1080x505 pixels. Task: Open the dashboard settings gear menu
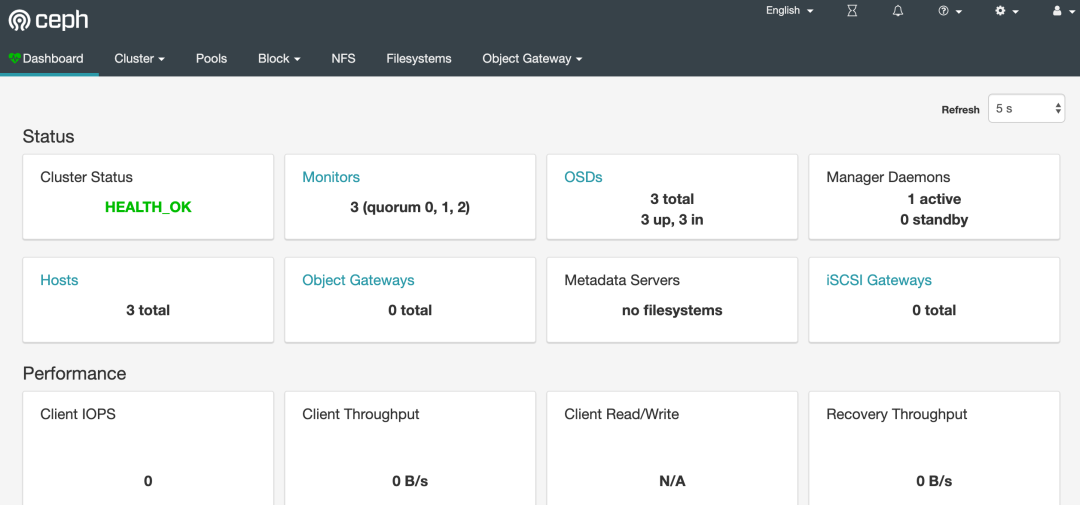1006,11
